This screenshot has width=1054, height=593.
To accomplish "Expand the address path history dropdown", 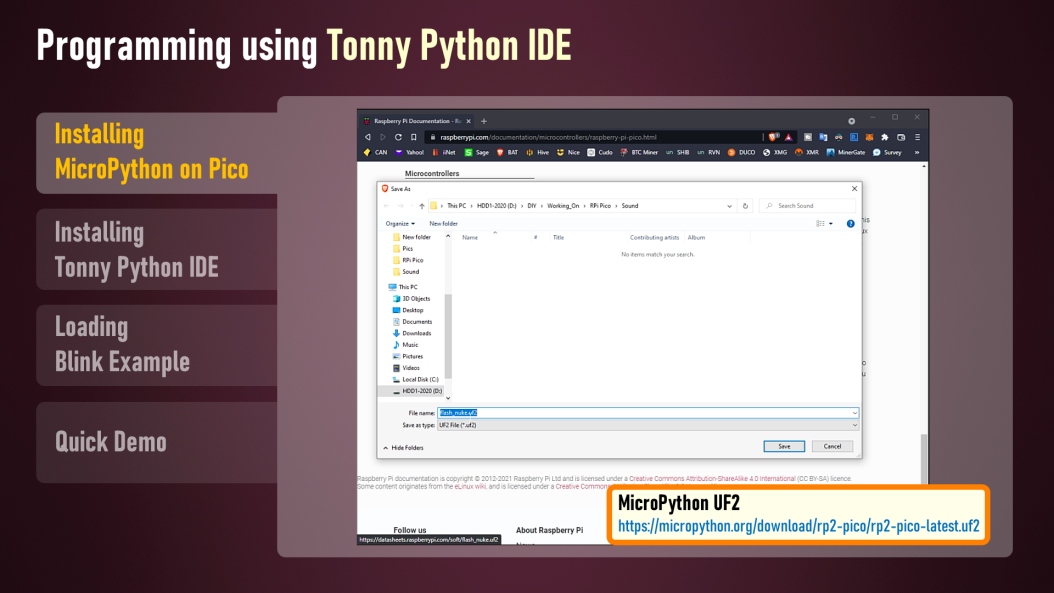I will (x=729, y=206).
